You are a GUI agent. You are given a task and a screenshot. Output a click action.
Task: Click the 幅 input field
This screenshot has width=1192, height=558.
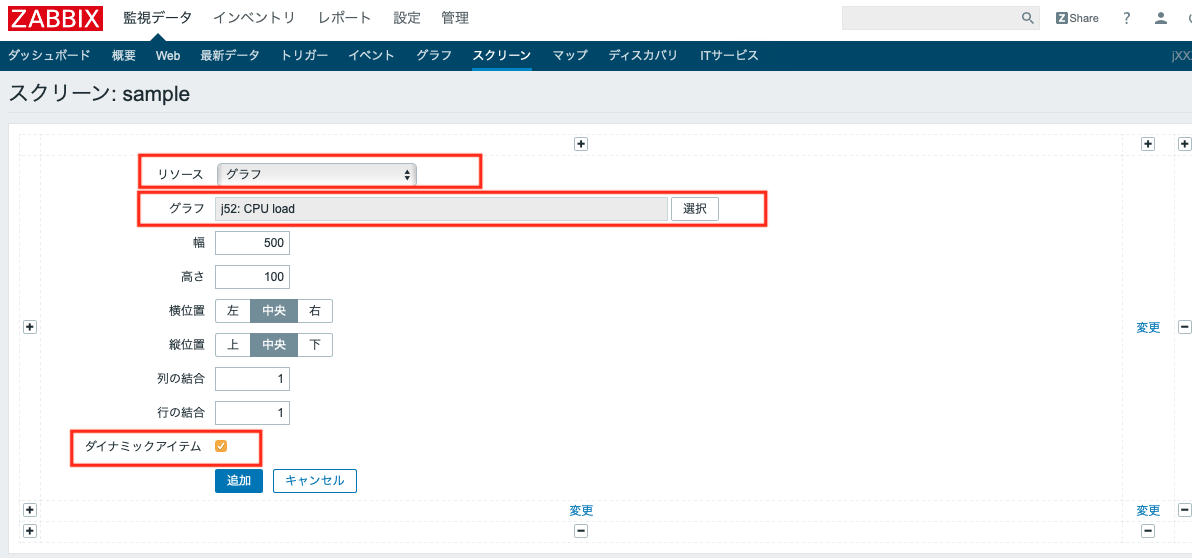[x=252, y=243]
